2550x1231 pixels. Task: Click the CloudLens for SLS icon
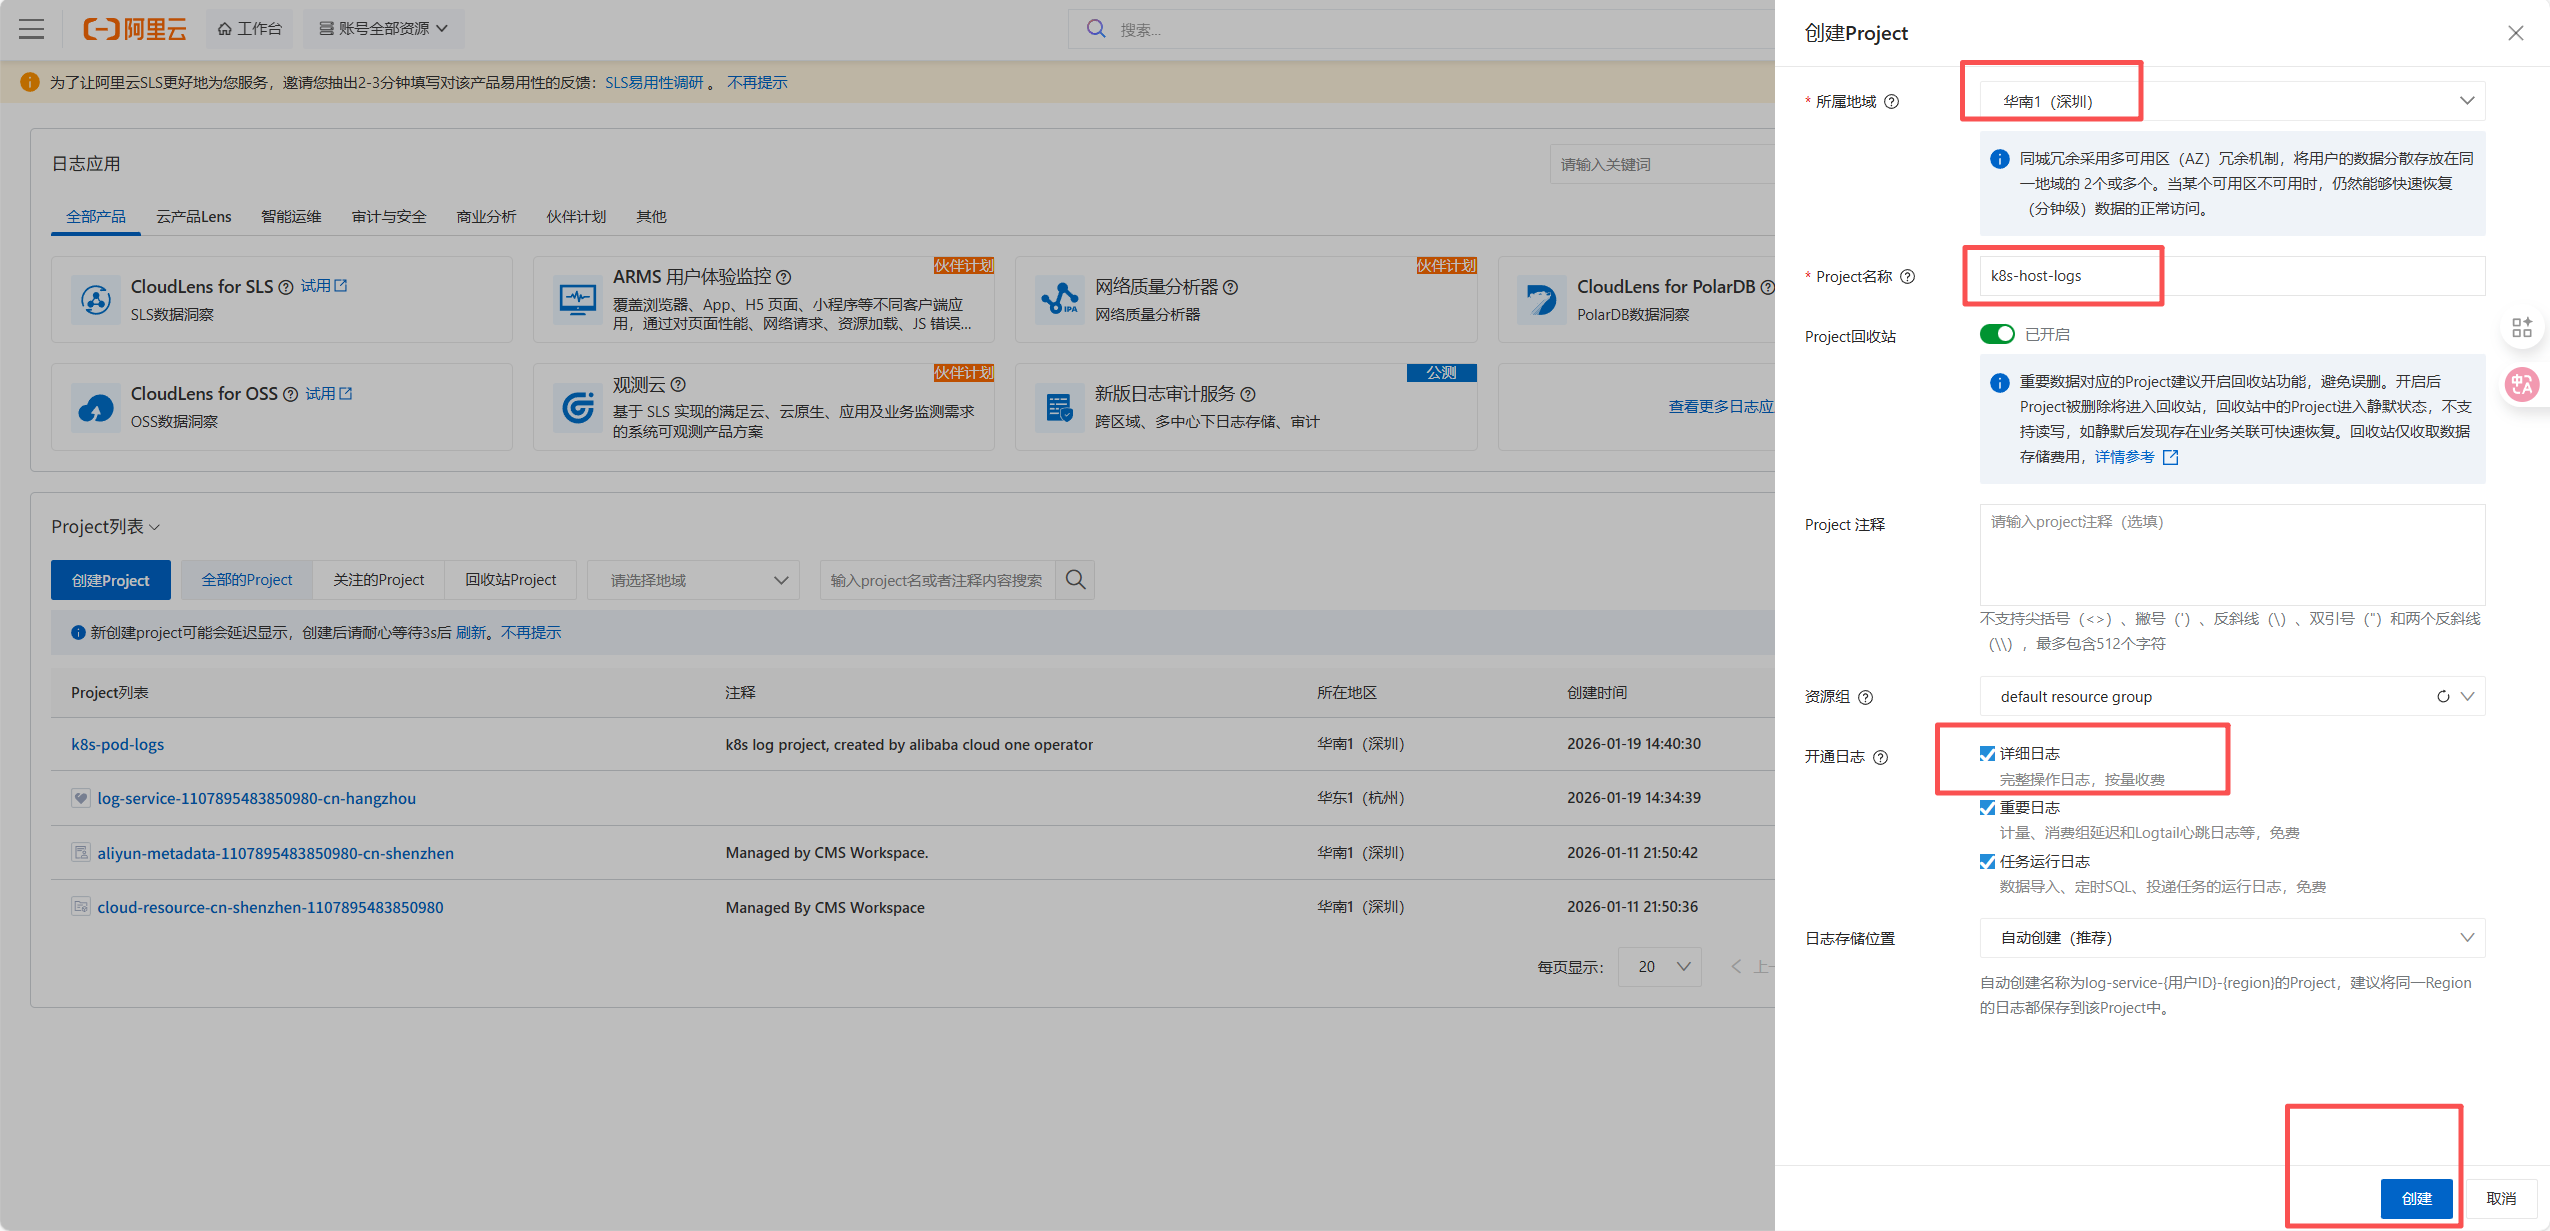coord(96,300)
